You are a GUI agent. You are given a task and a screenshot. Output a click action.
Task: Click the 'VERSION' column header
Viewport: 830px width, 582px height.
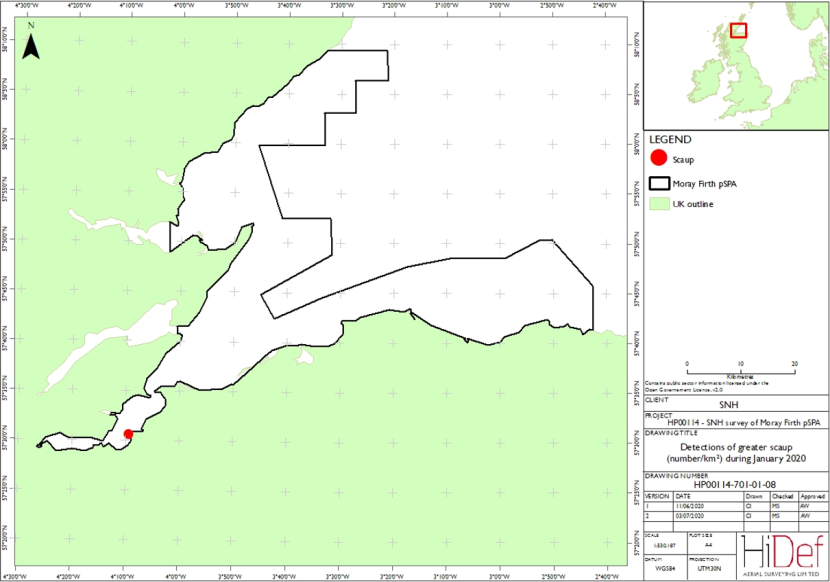pyautogui.click(x=657, y=497)
